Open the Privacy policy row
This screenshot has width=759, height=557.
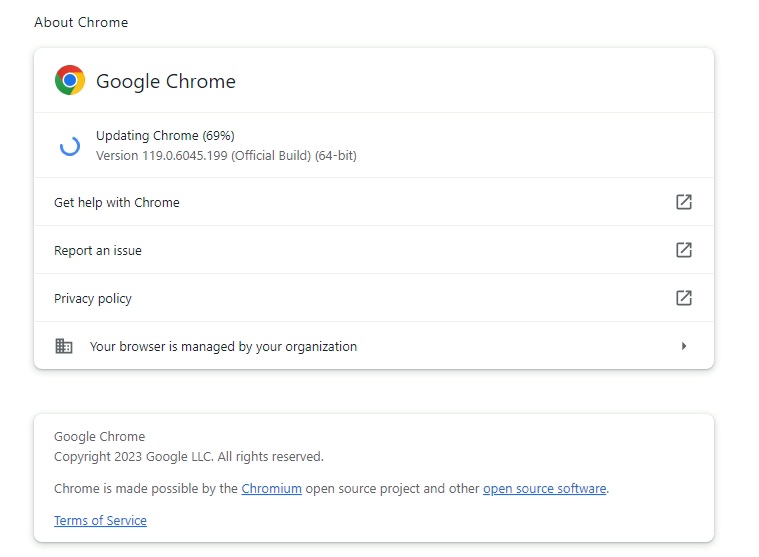[x=374, y=298]
